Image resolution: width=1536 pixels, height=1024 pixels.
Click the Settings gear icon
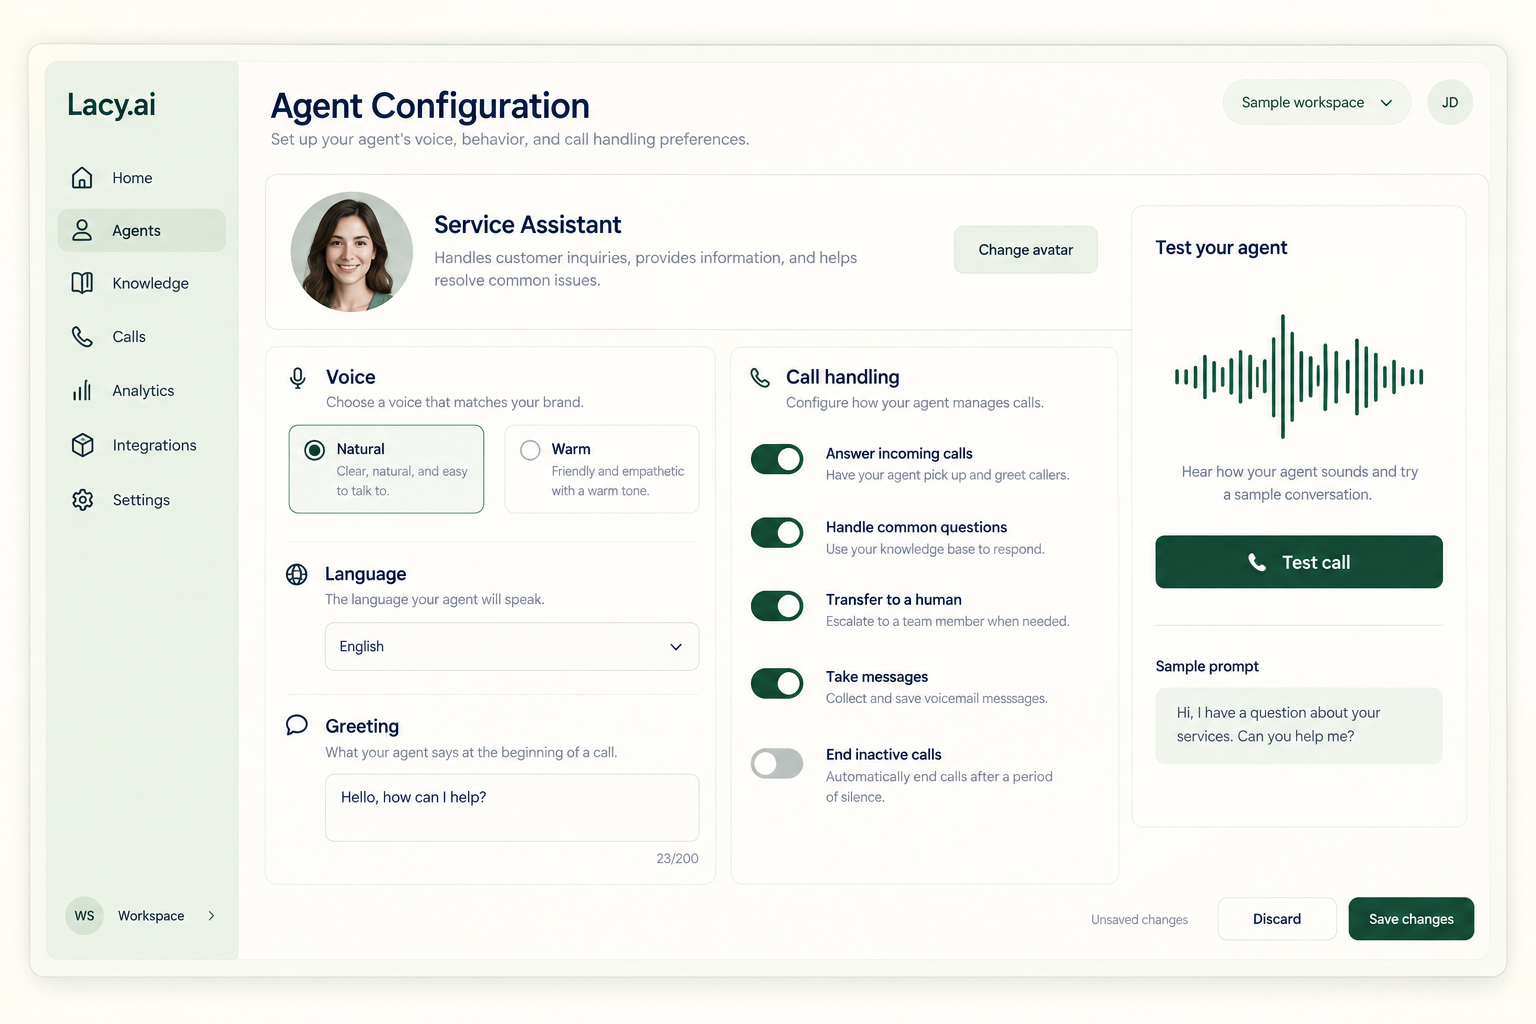[82, 499]
